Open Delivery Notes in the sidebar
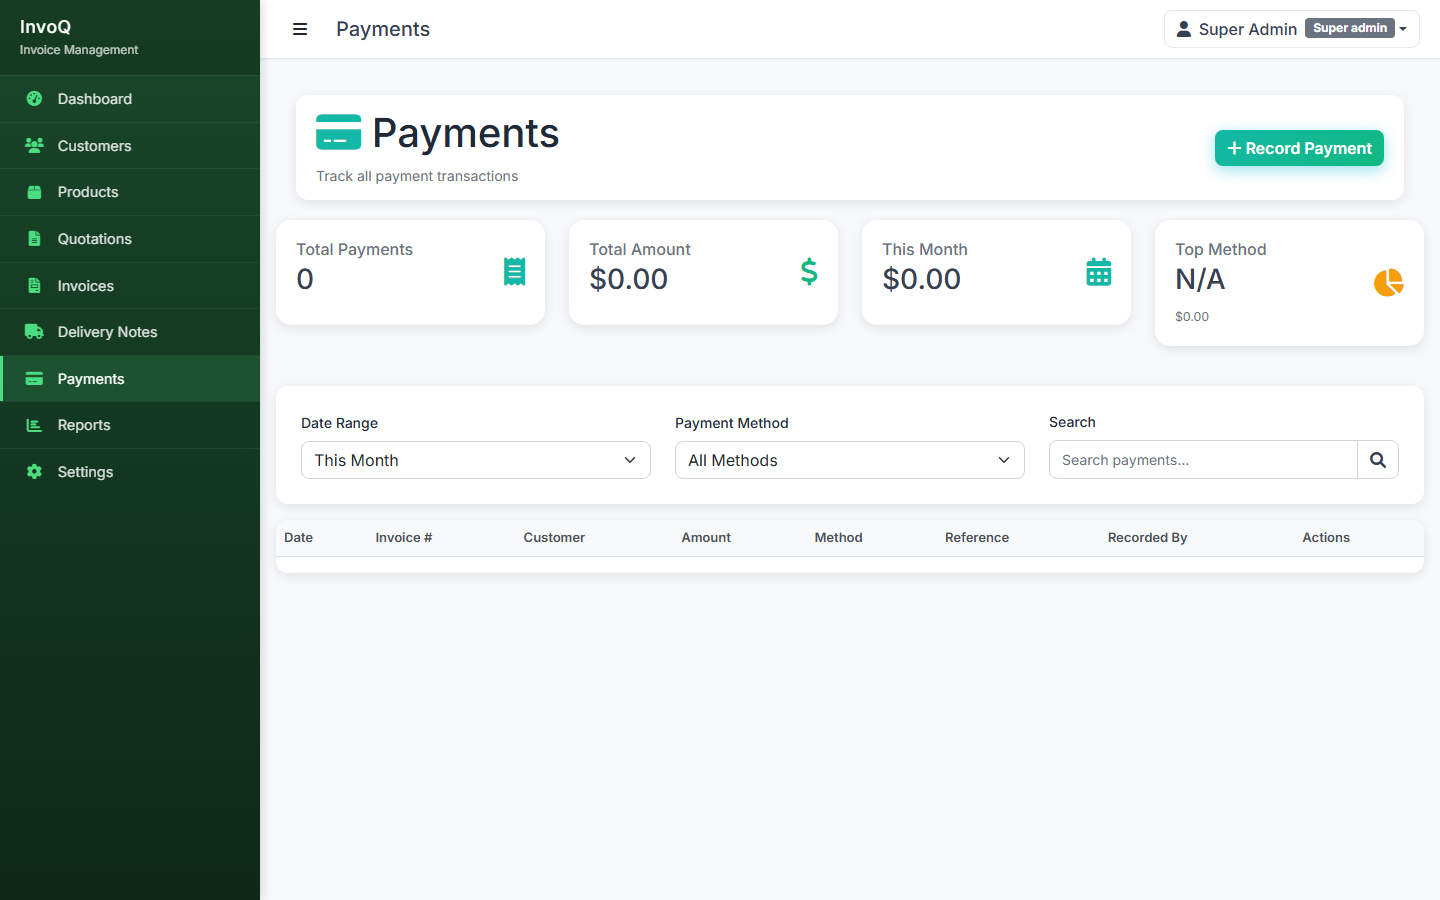Image resolution: width=1440 pixels, height=900 pixels. (x=130, y=332)
